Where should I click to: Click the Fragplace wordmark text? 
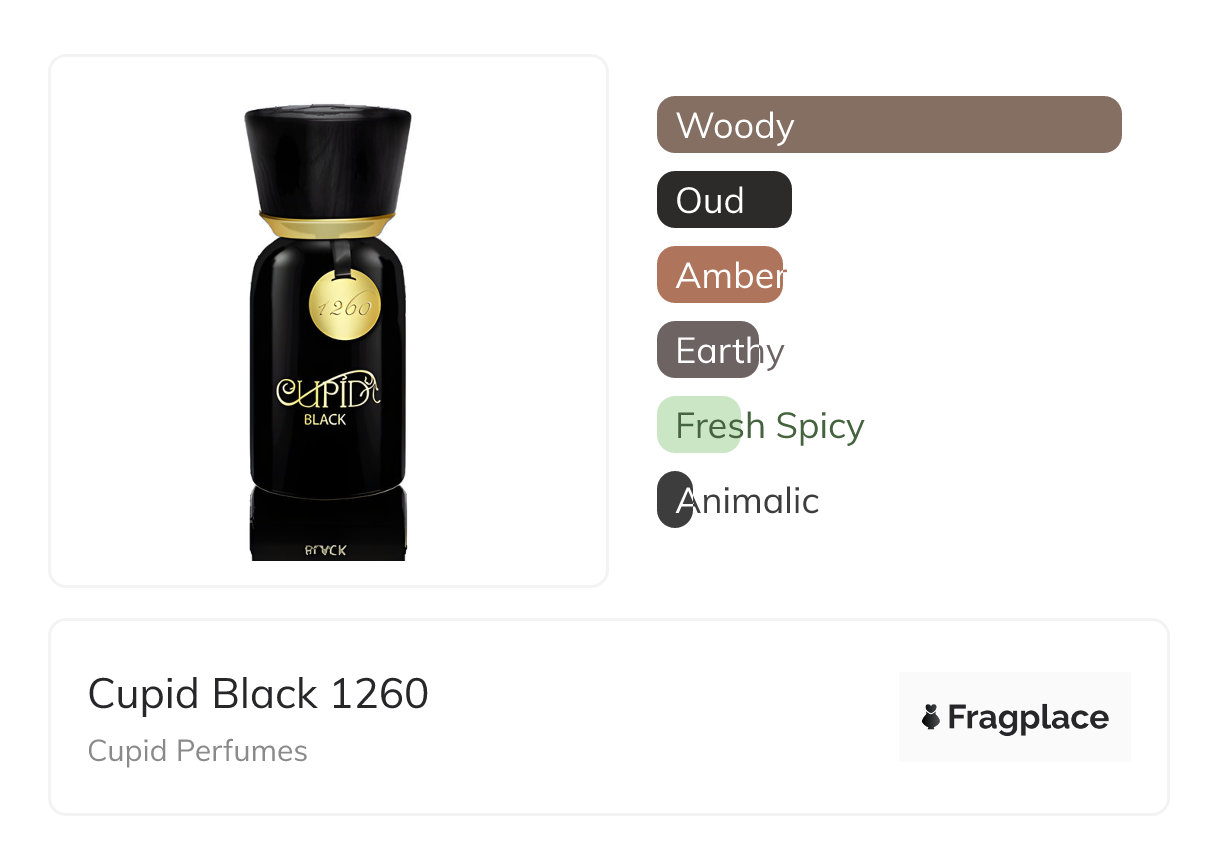pyautogui.click(x=1028, y=717)
